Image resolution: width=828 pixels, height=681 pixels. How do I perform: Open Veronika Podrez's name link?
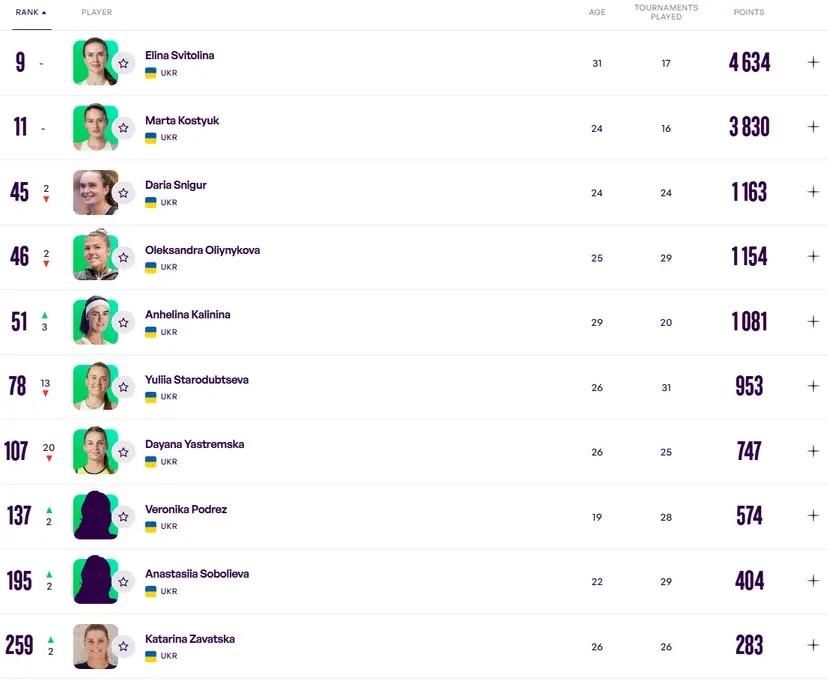[x=186, y=509]
